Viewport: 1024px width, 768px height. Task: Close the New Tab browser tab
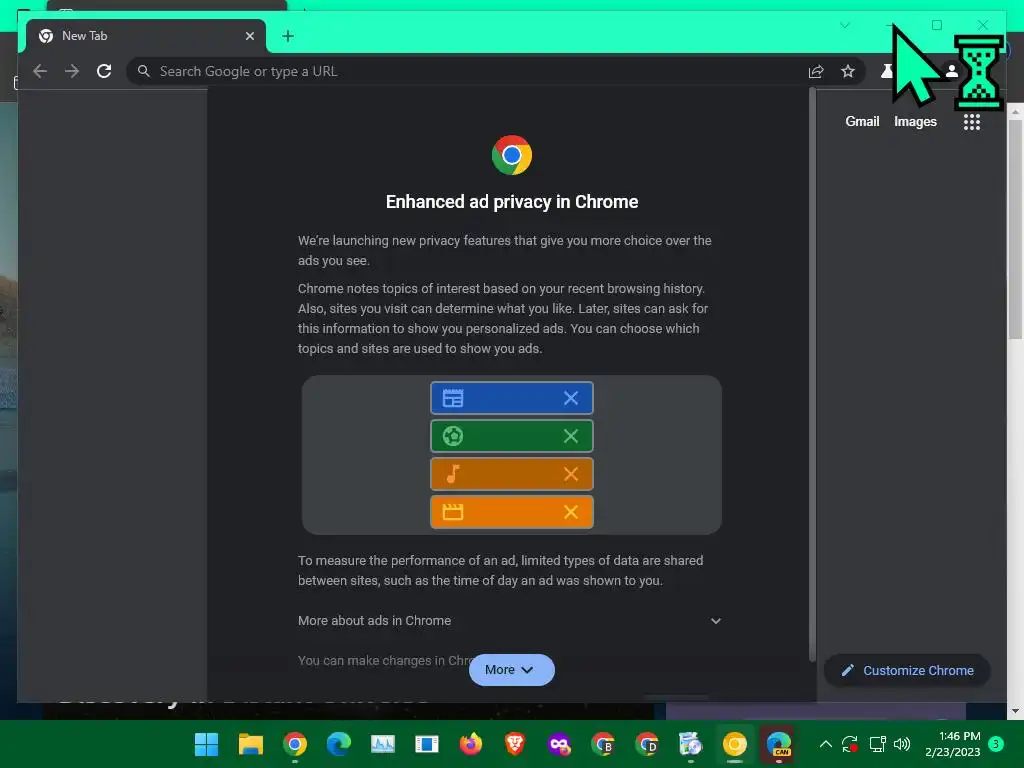[x=249, y=36]
